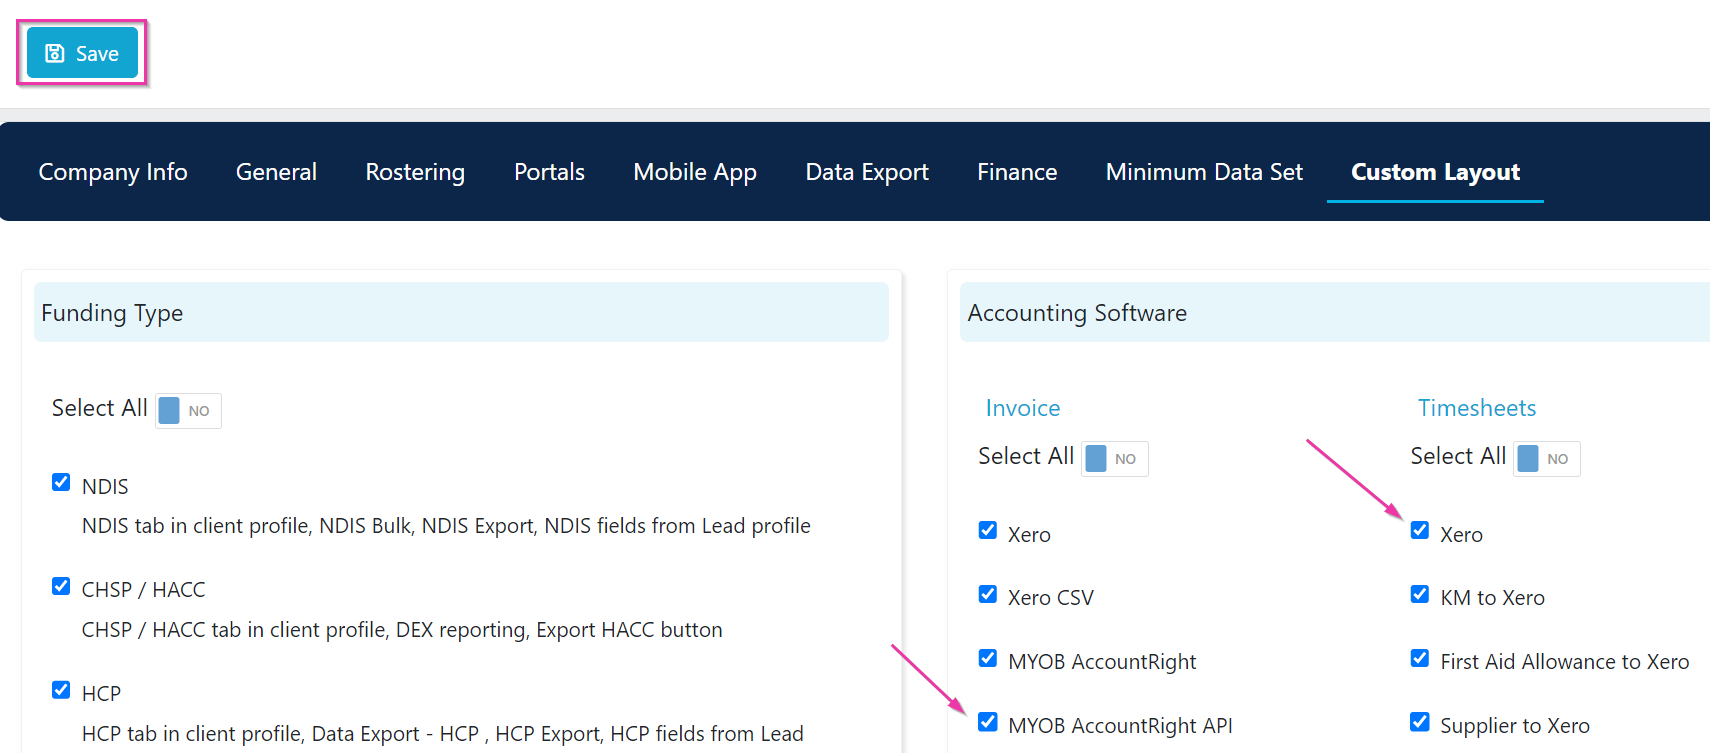
Task: Select the Mobile App tab
Action: pyautogui.click(x=695, y=172)
